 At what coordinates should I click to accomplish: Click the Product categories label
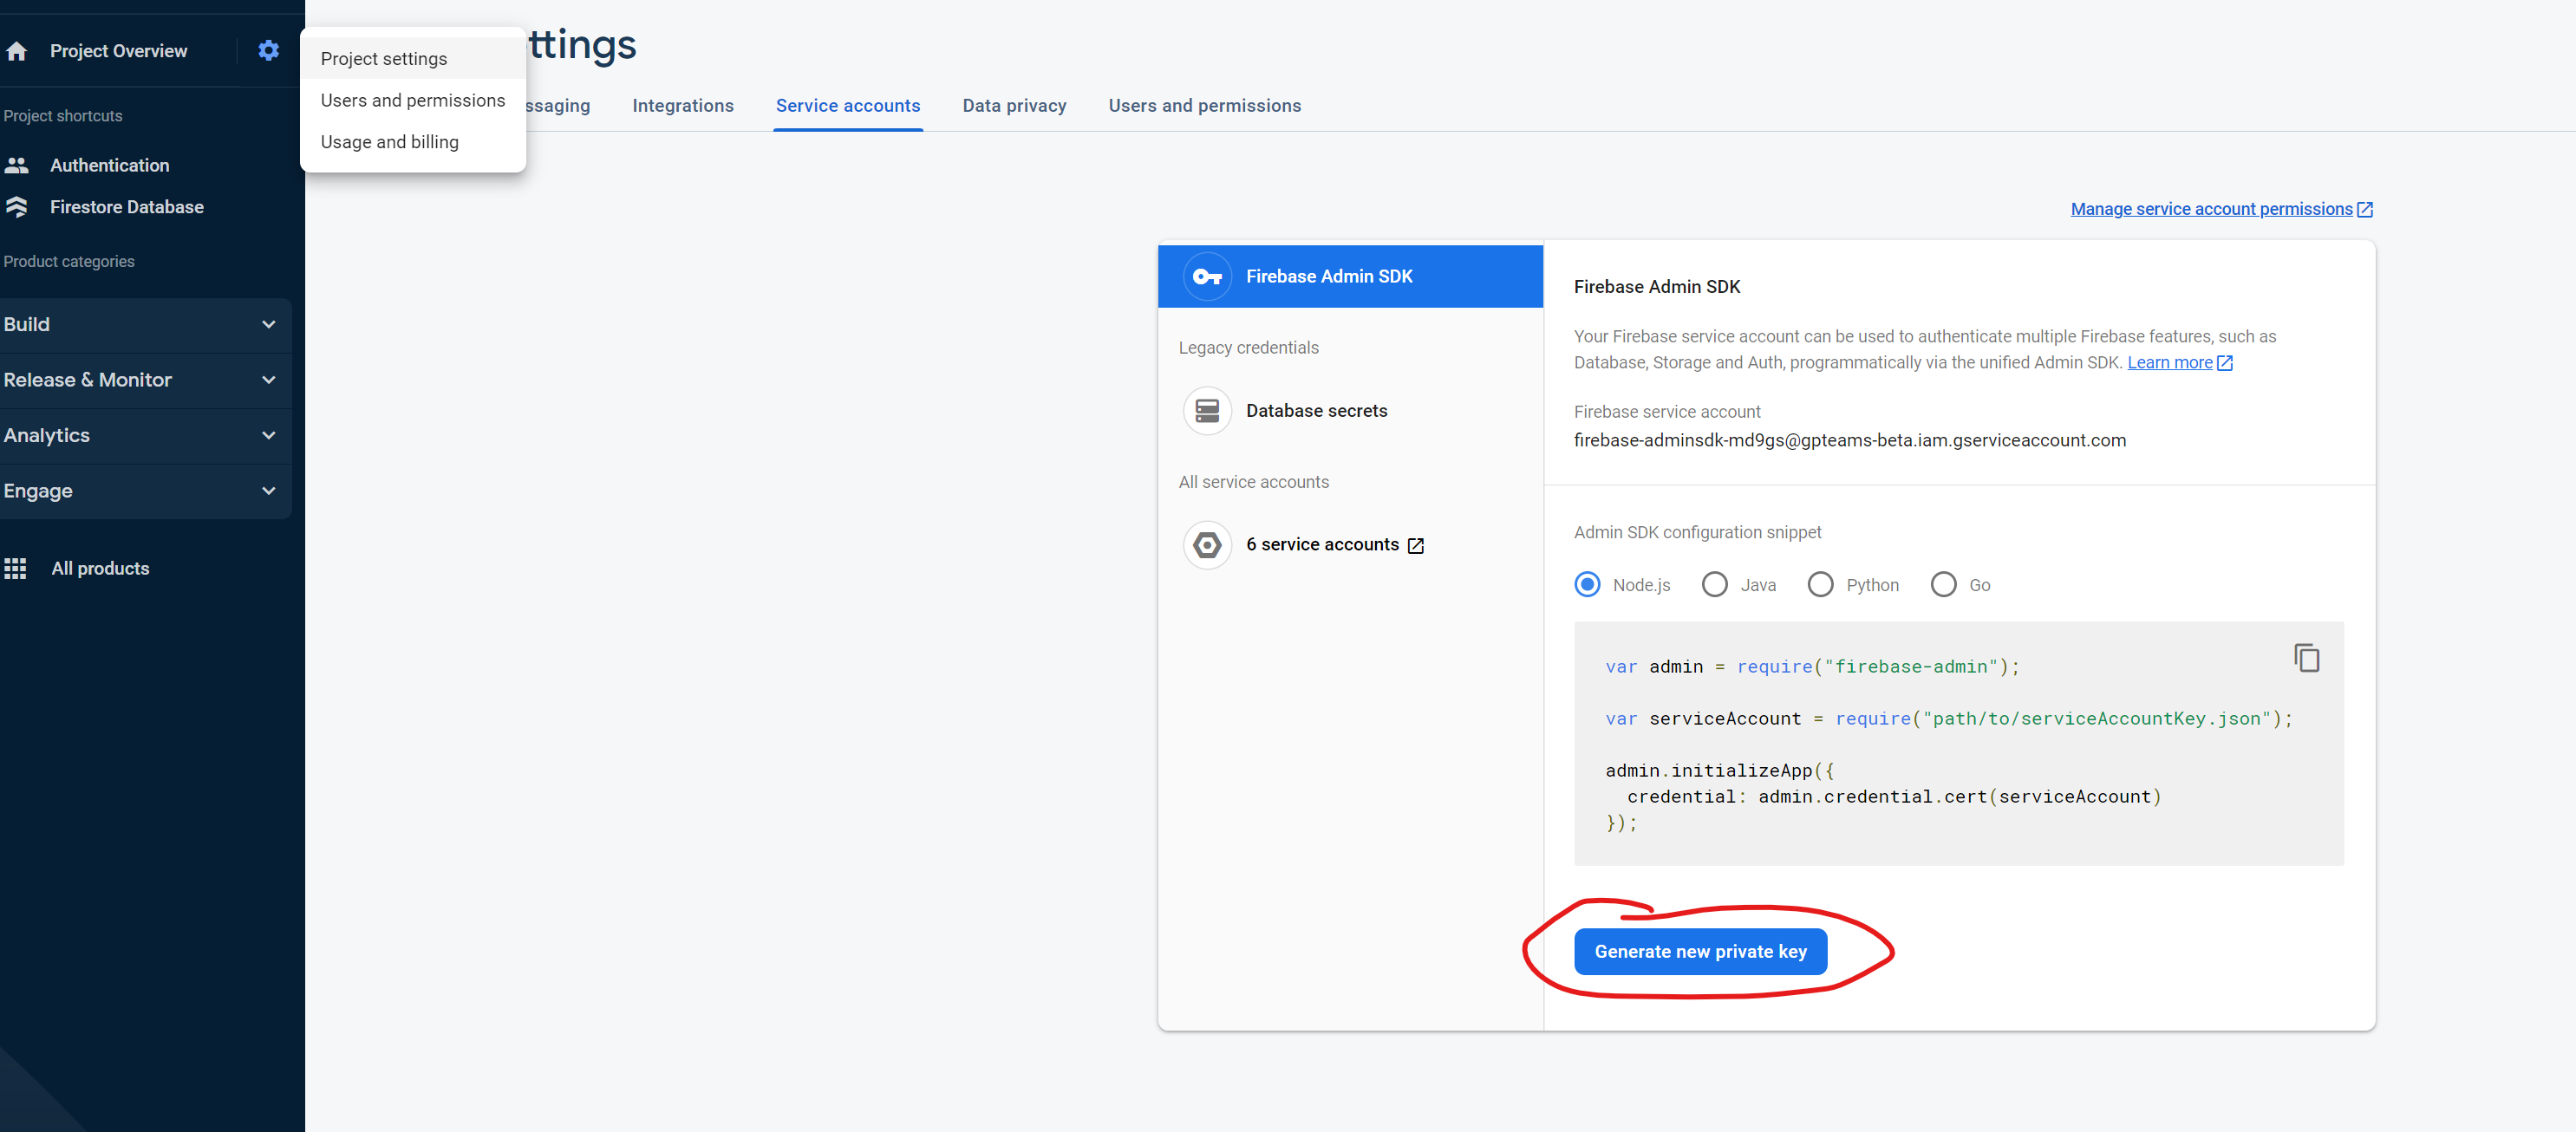coord(69,262)
